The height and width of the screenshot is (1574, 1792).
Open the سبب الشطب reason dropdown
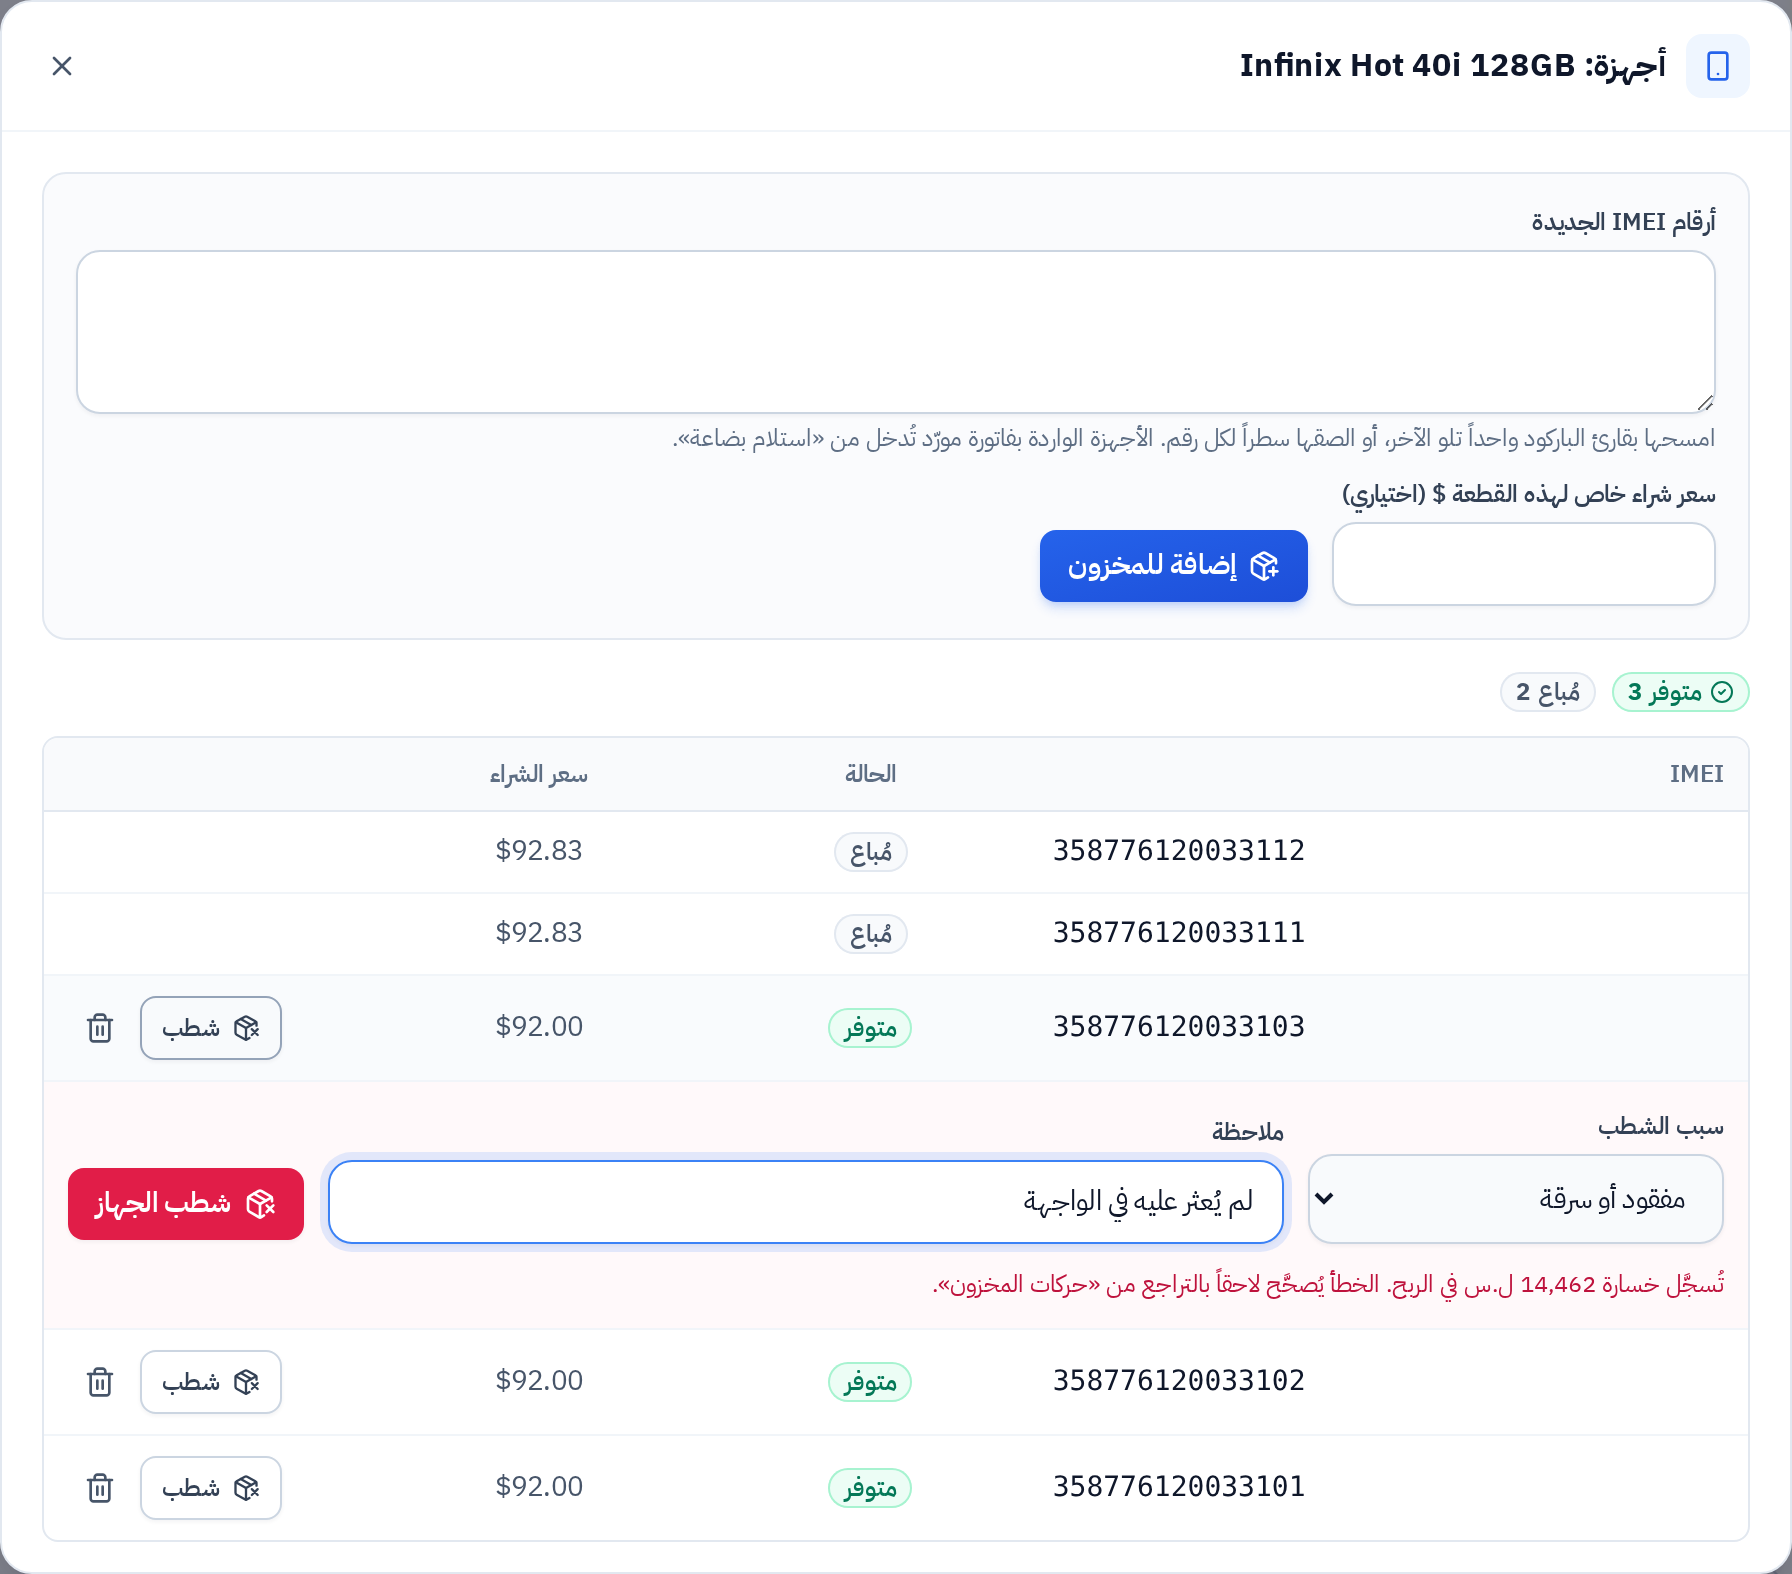point(1516,1199)
